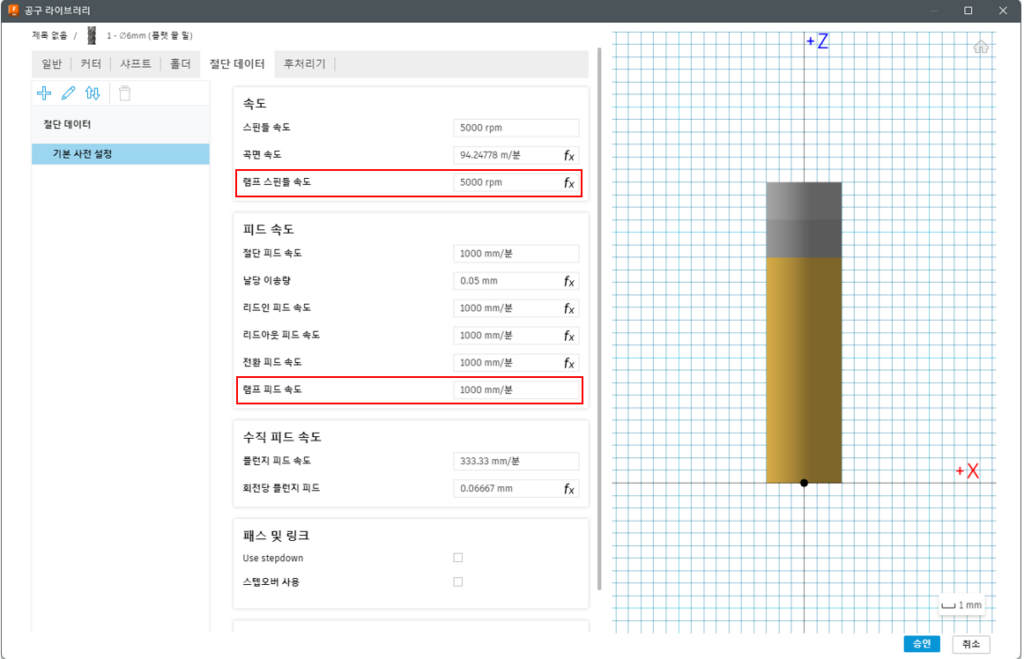Click the +X axis label
The width and height of the screenshot is (1024, 659).
tap(967, 471)
